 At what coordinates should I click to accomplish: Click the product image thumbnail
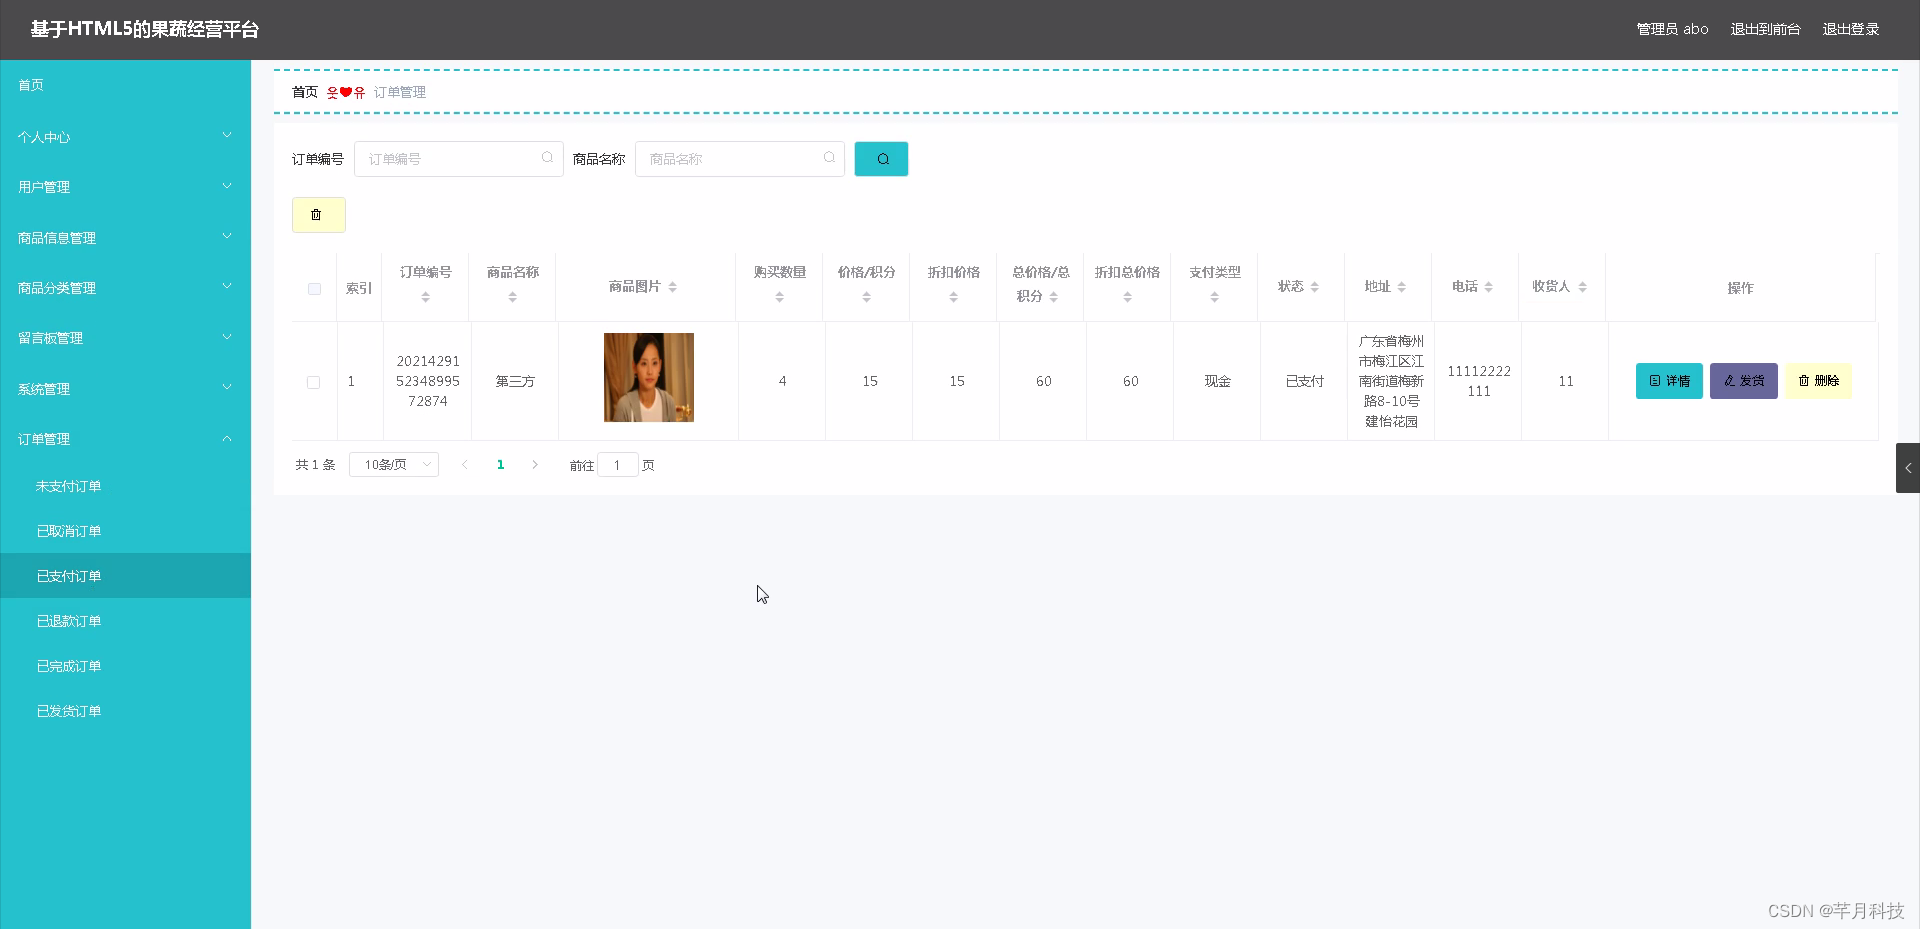(x=647, y=377)
